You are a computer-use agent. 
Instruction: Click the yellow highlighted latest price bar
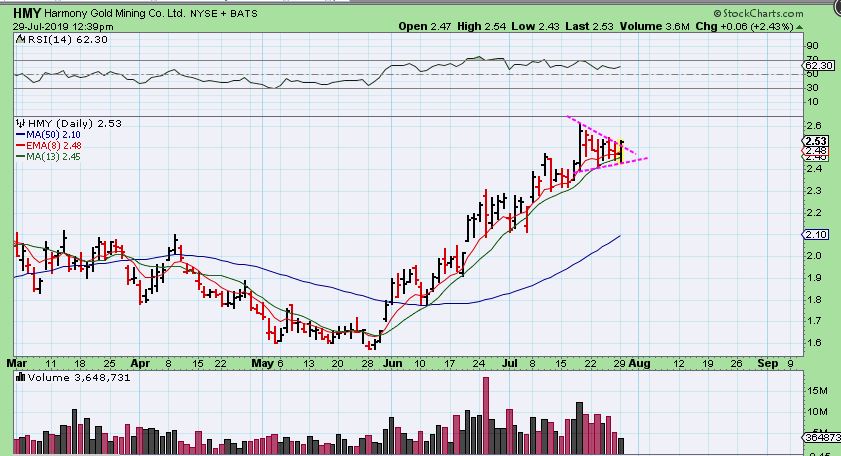coord(621,151)
